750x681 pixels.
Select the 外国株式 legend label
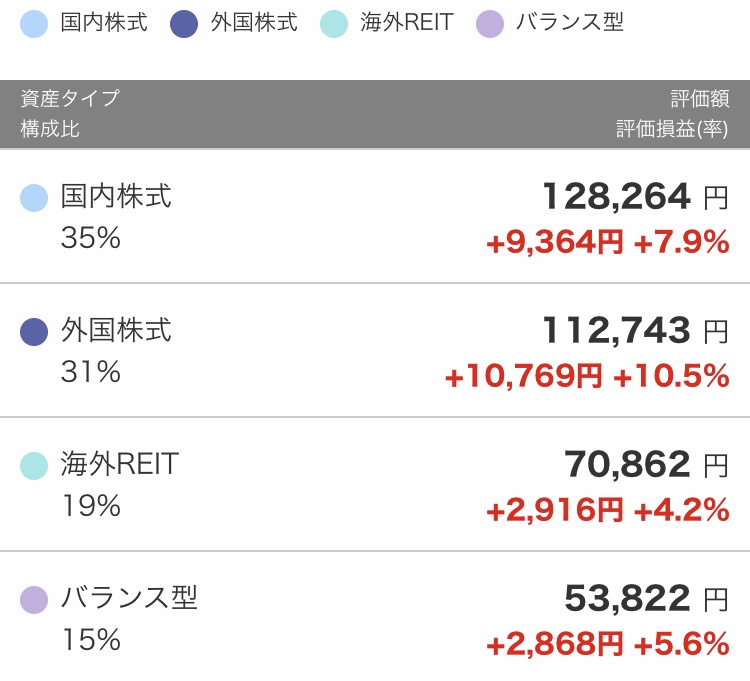pyautogui.click(x=254, y=22)
